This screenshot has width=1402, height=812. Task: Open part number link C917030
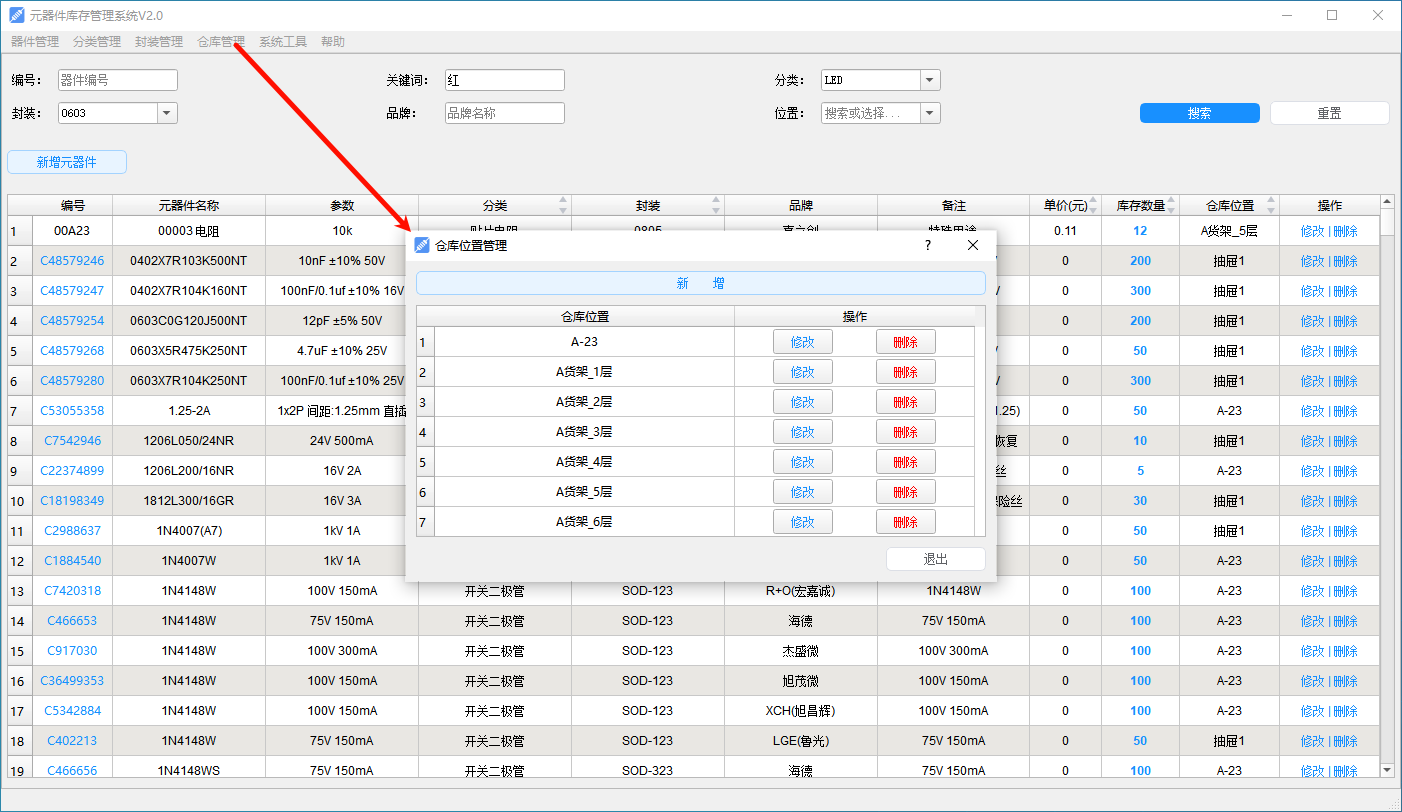tap(72, 651)
